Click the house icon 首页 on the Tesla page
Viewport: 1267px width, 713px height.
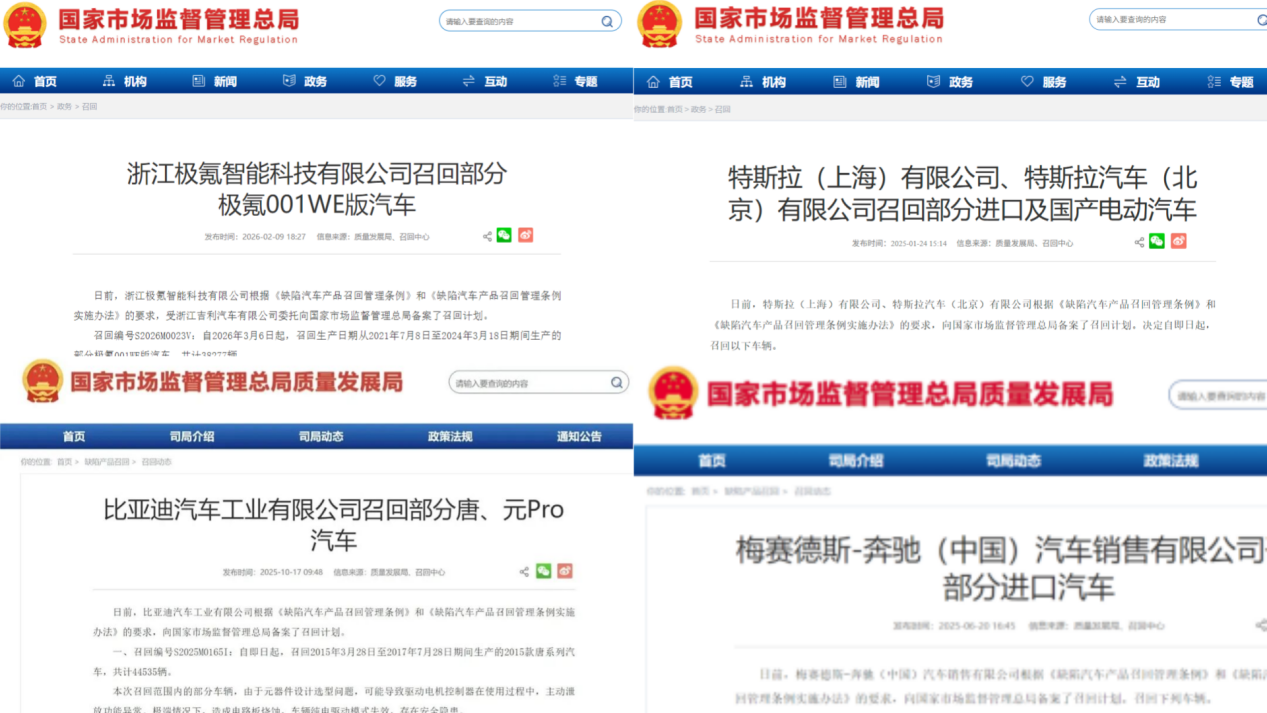[670, 82]
